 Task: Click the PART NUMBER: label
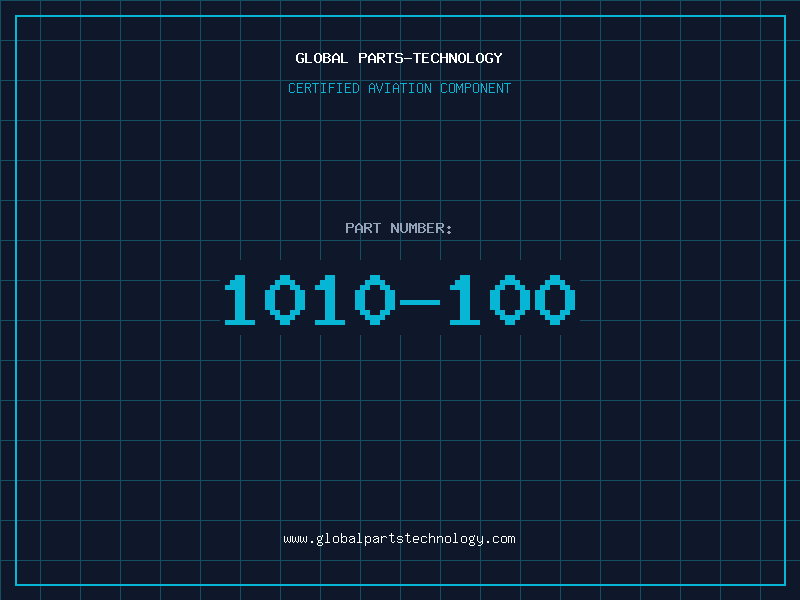398,228
